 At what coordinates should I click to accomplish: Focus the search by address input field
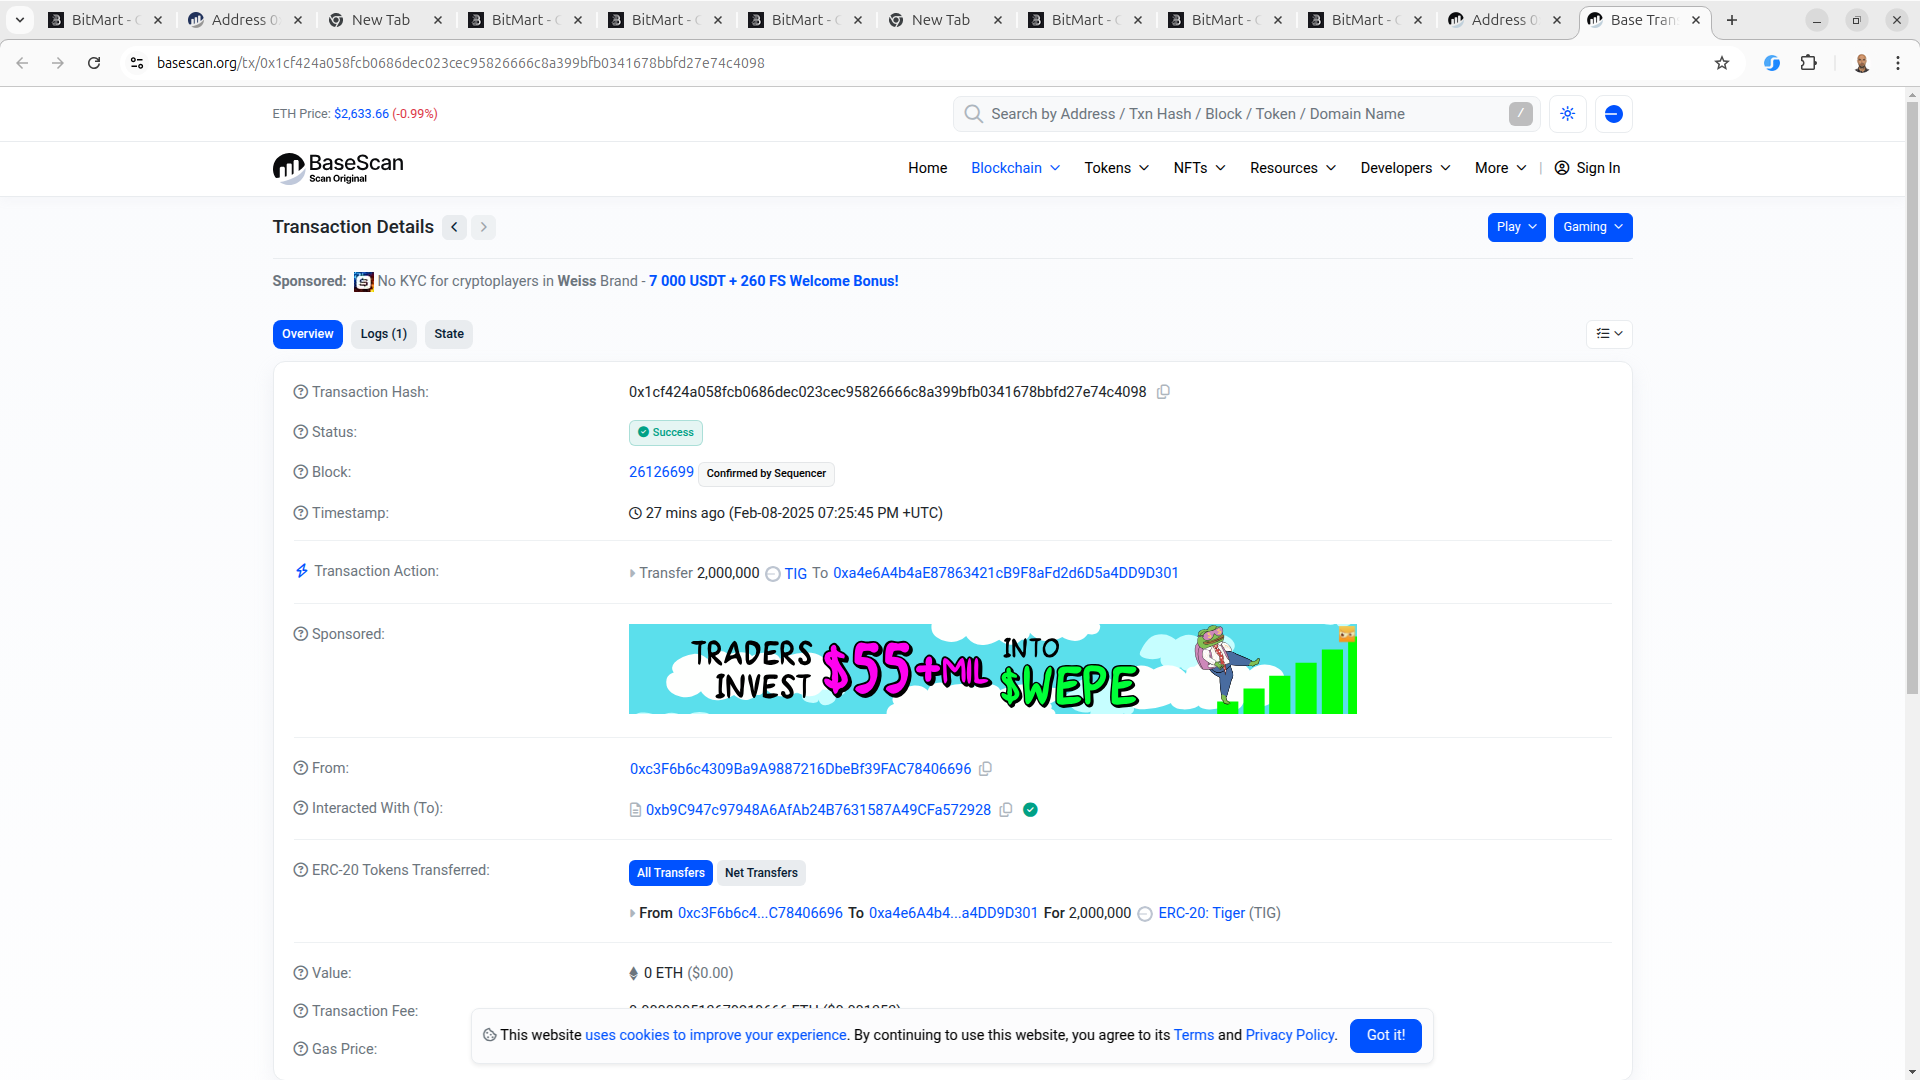1246,114
